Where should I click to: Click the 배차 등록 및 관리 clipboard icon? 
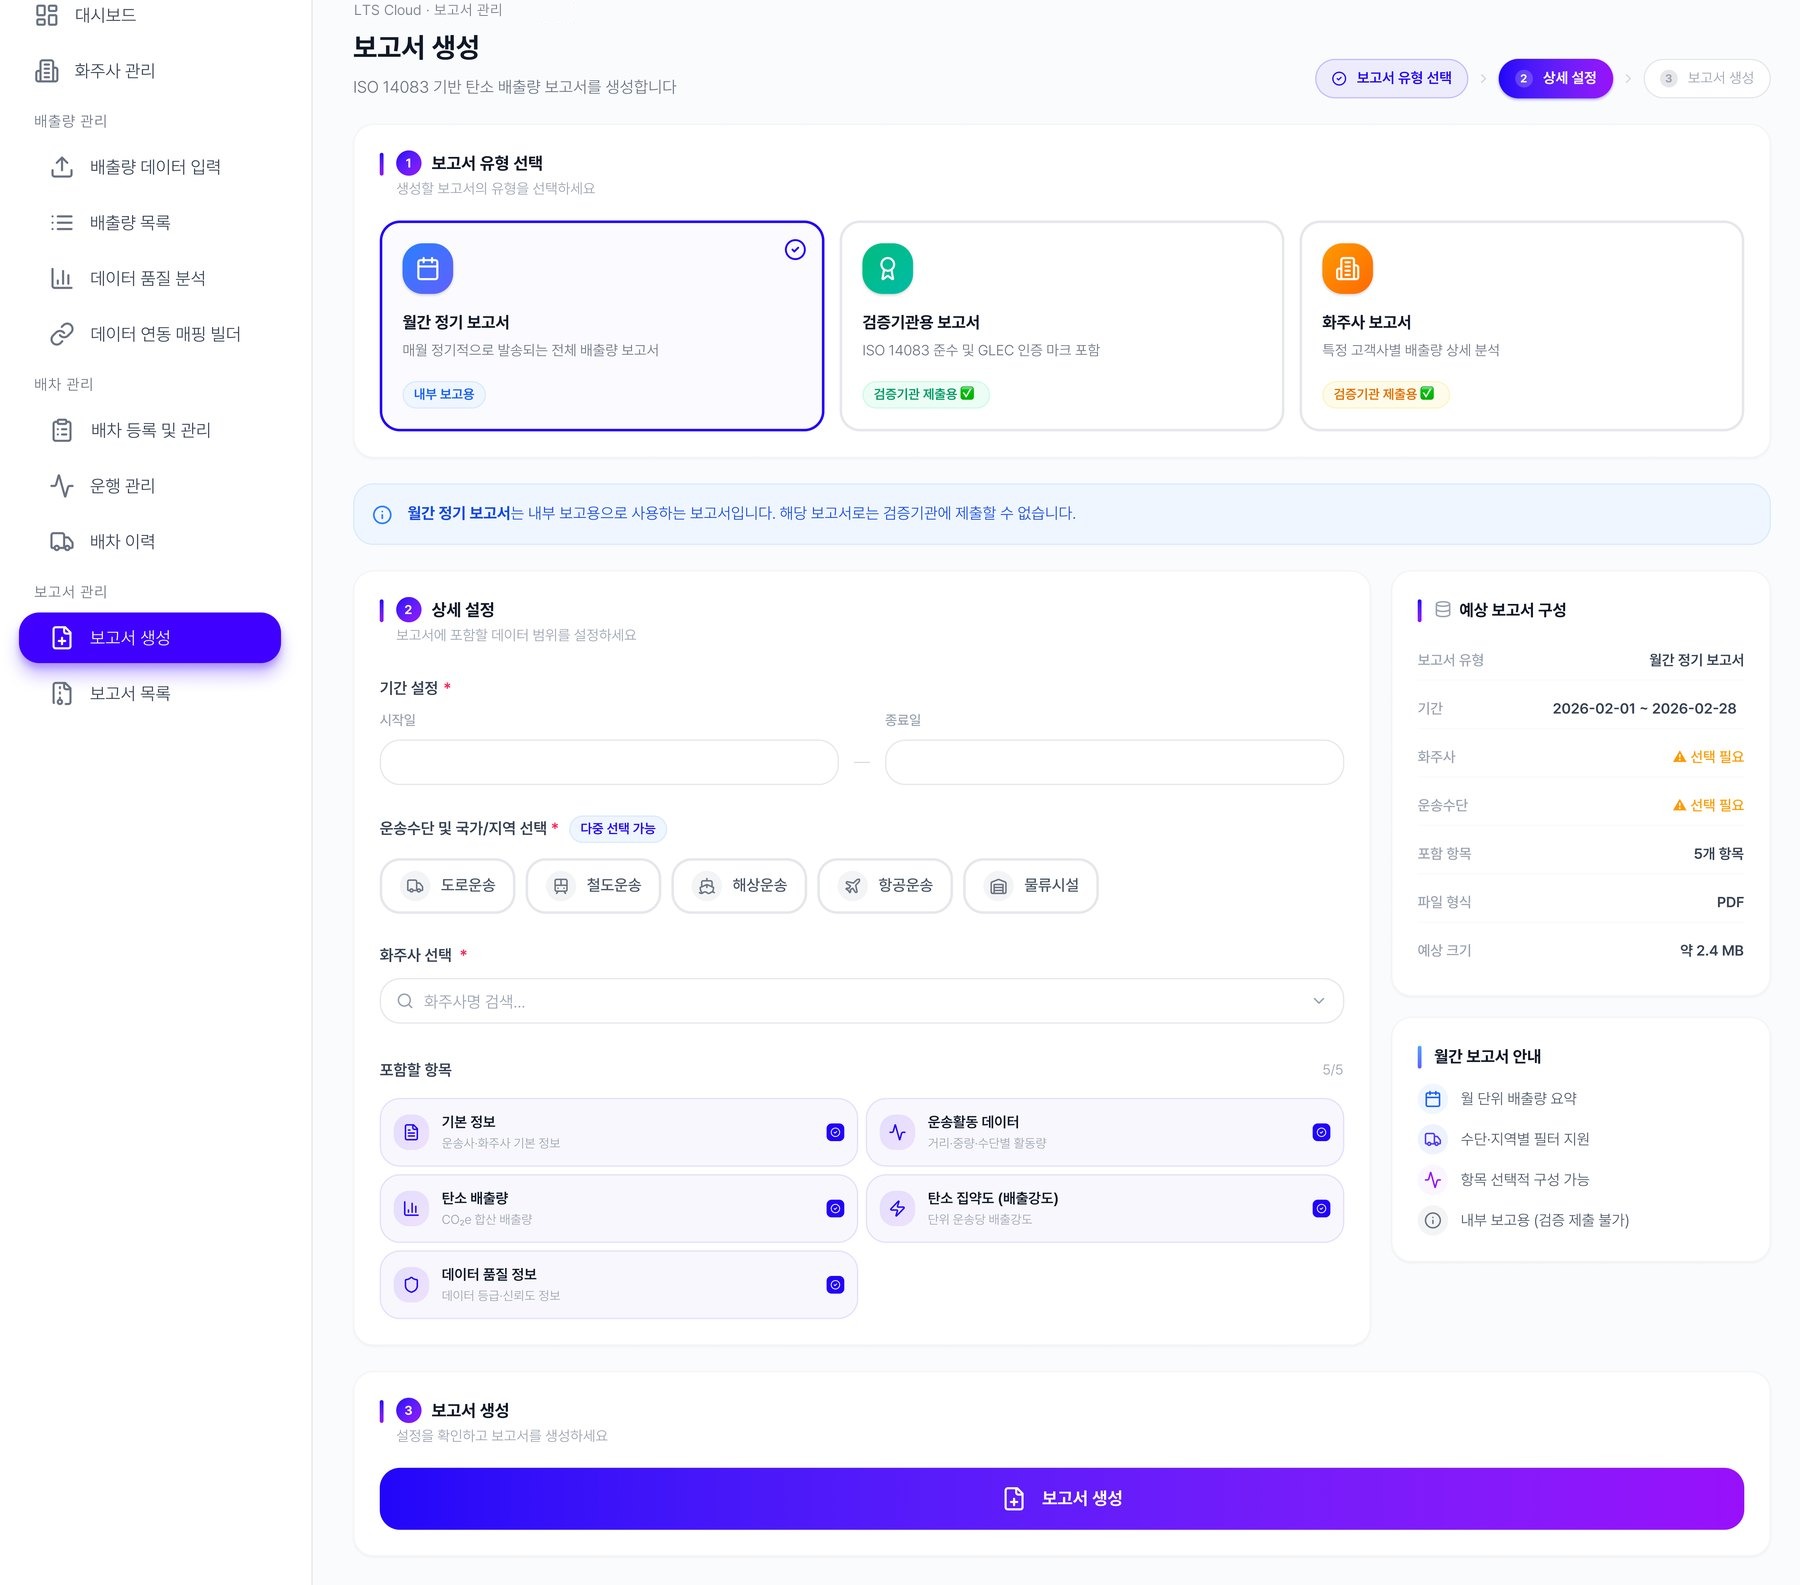[62, 430]
